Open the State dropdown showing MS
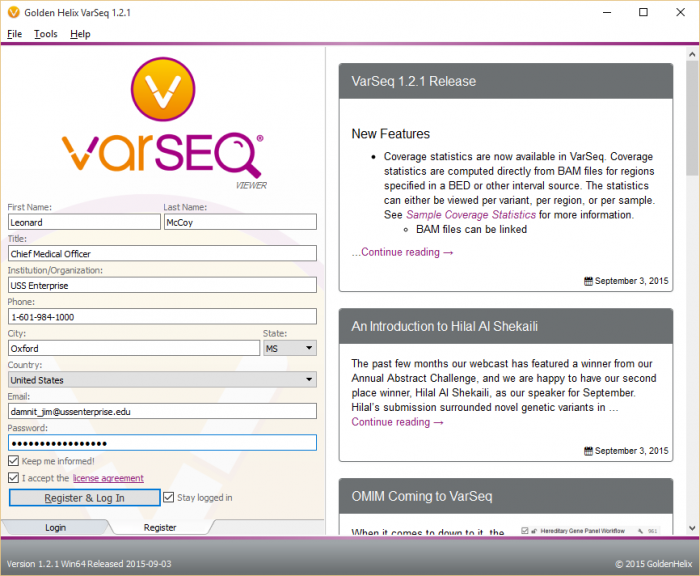This screenshot has height=576, width=700. (290, 348)
